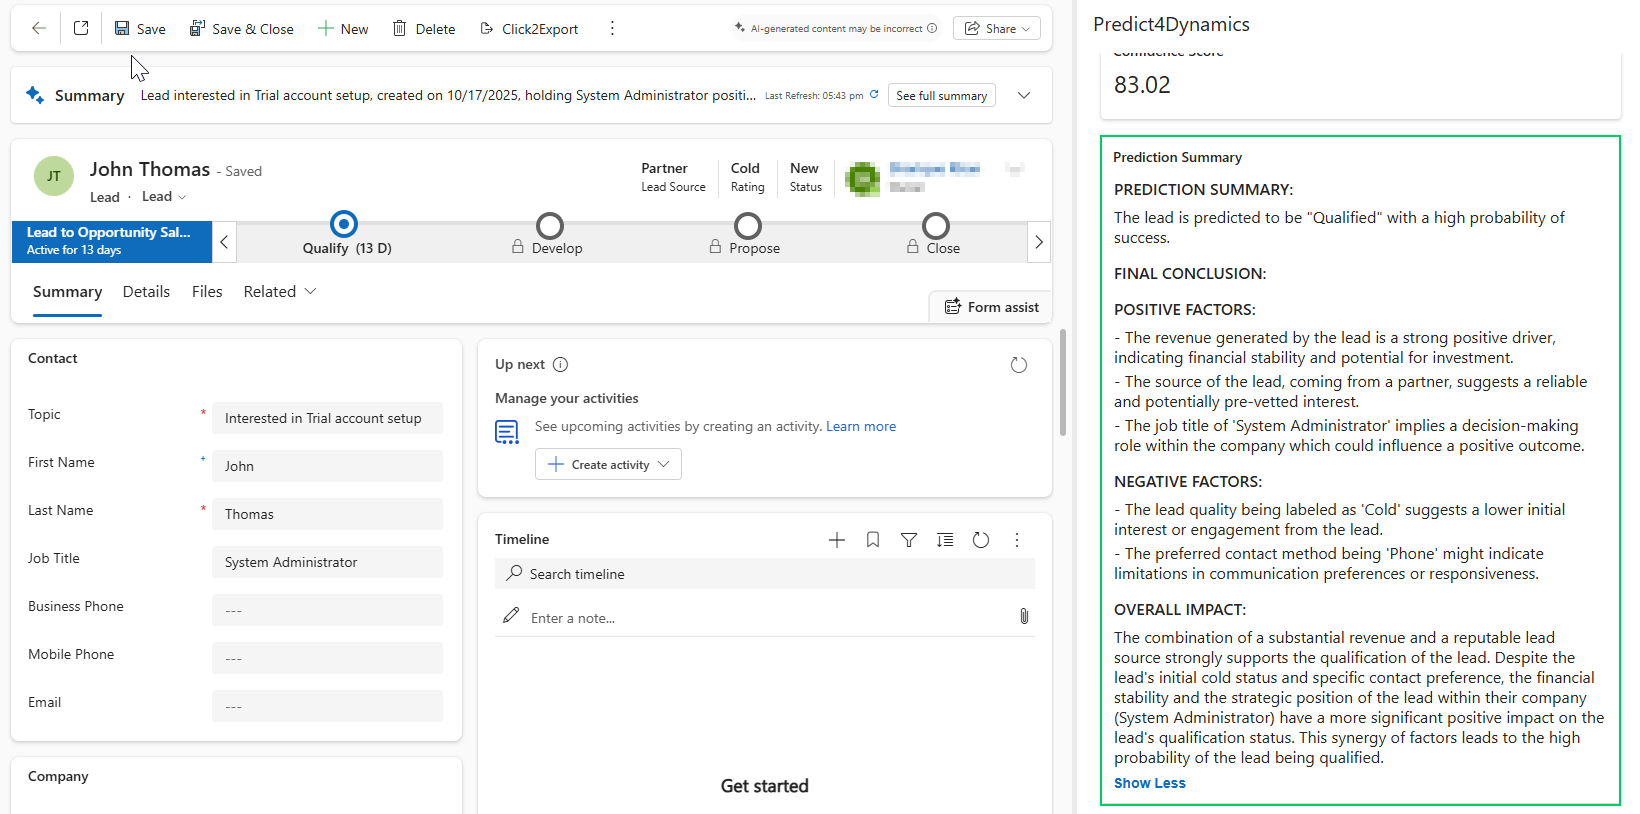Image resolution: width=1640 pixels, height=814 pixels.
Task: Select the Develop stage circle
Action: point(549,226)
